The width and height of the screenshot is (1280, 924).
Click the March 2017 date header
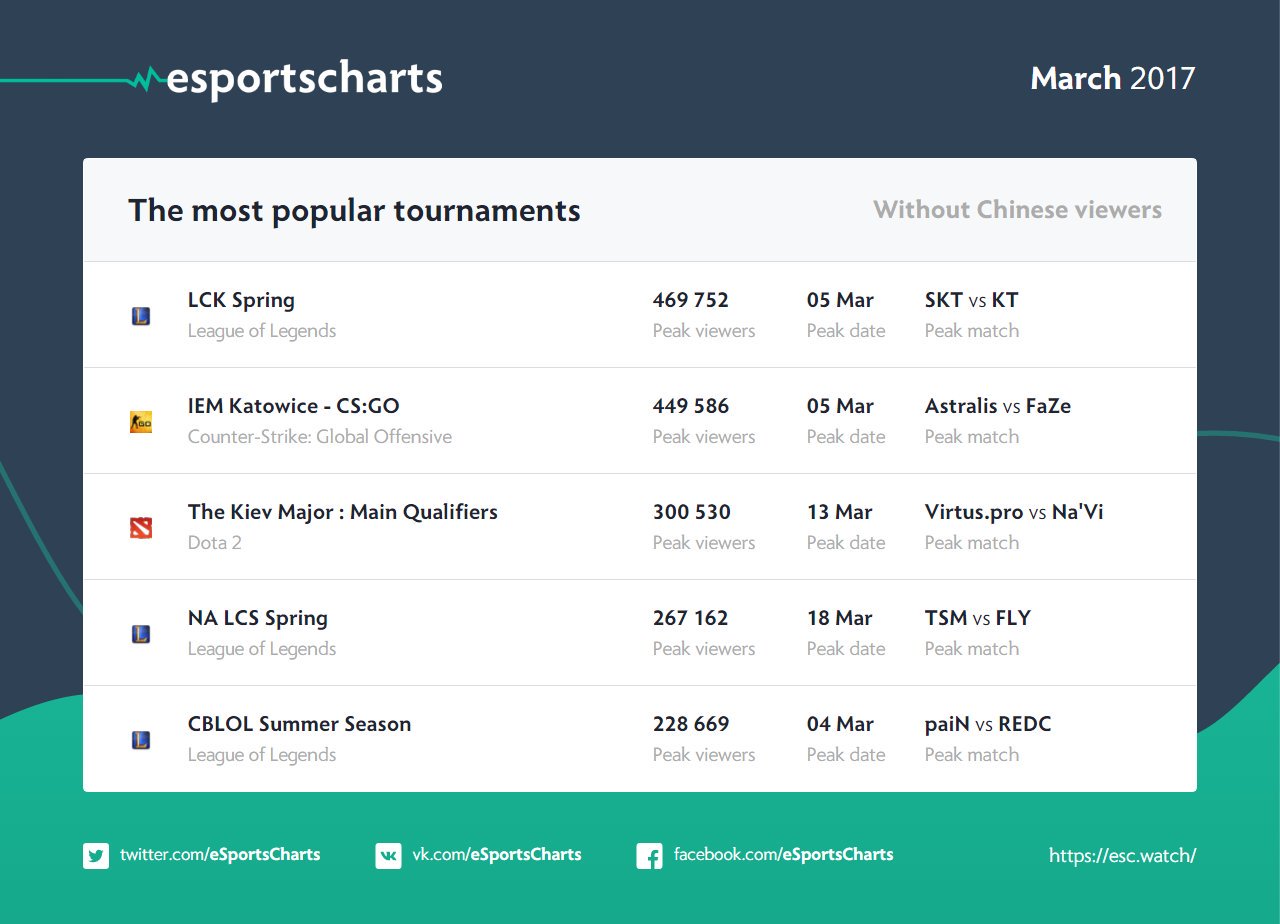point(1112,78)
